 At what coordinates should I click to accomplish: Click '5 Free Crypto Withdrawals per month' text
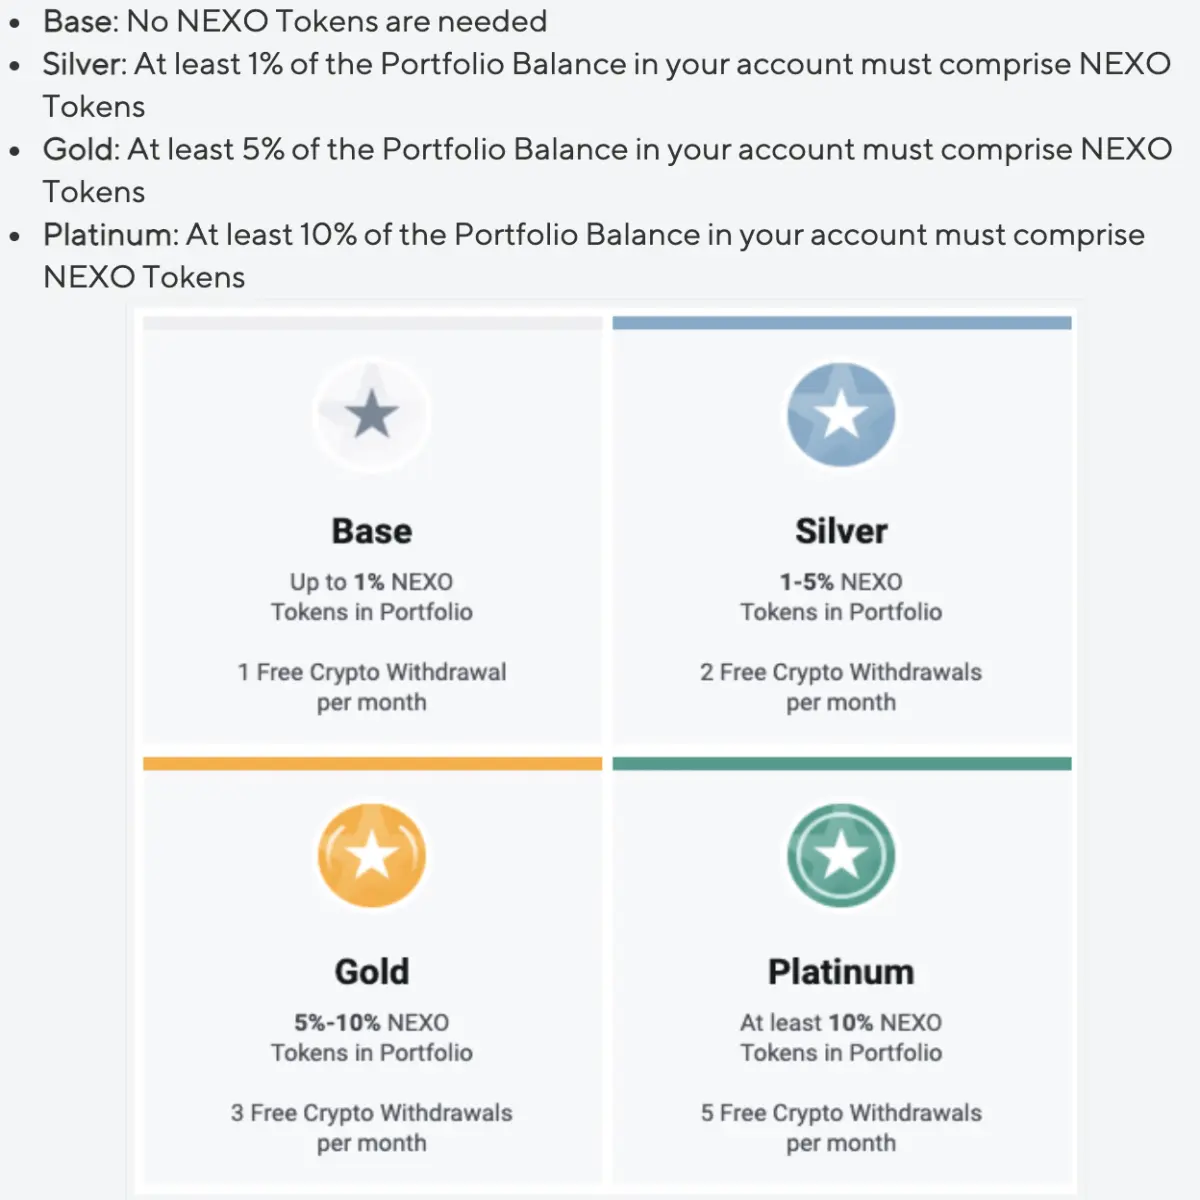coord(841,1128)
